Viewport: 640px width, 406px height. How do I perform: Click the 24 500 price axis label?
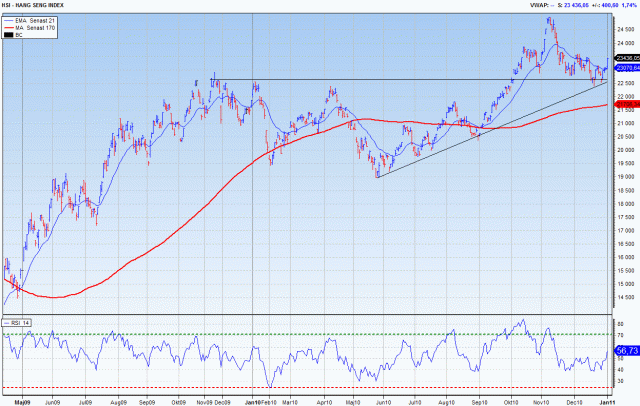pos(626,28)
